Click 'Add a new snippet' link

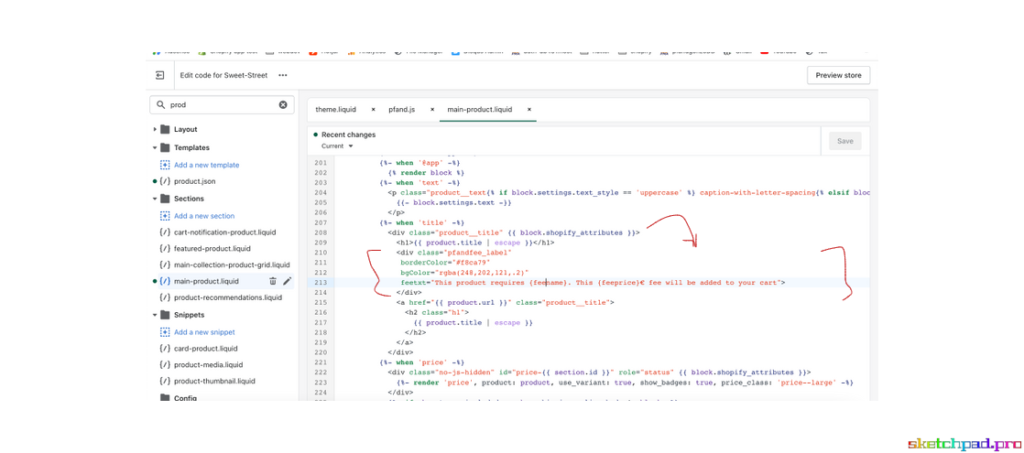204,332
